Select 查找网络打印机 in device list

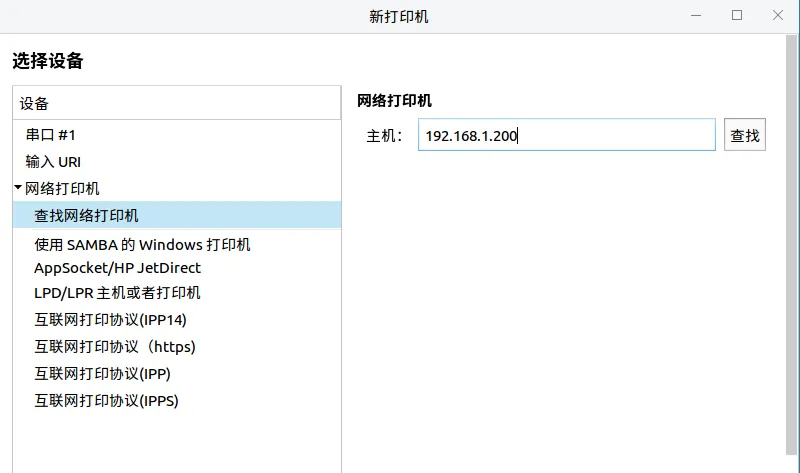pos(86,215)
